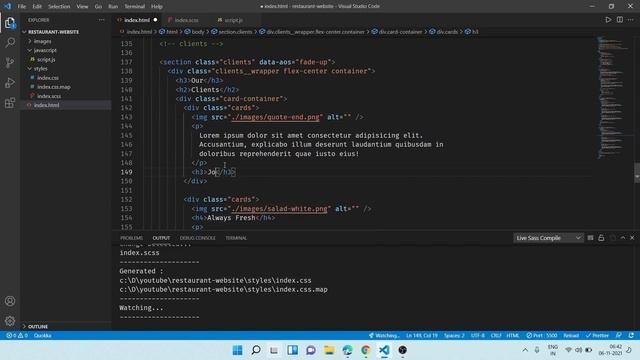The height and width of the screenshot is (360, 640).
Task: Open the Go menu
Action: pos(98,6)
